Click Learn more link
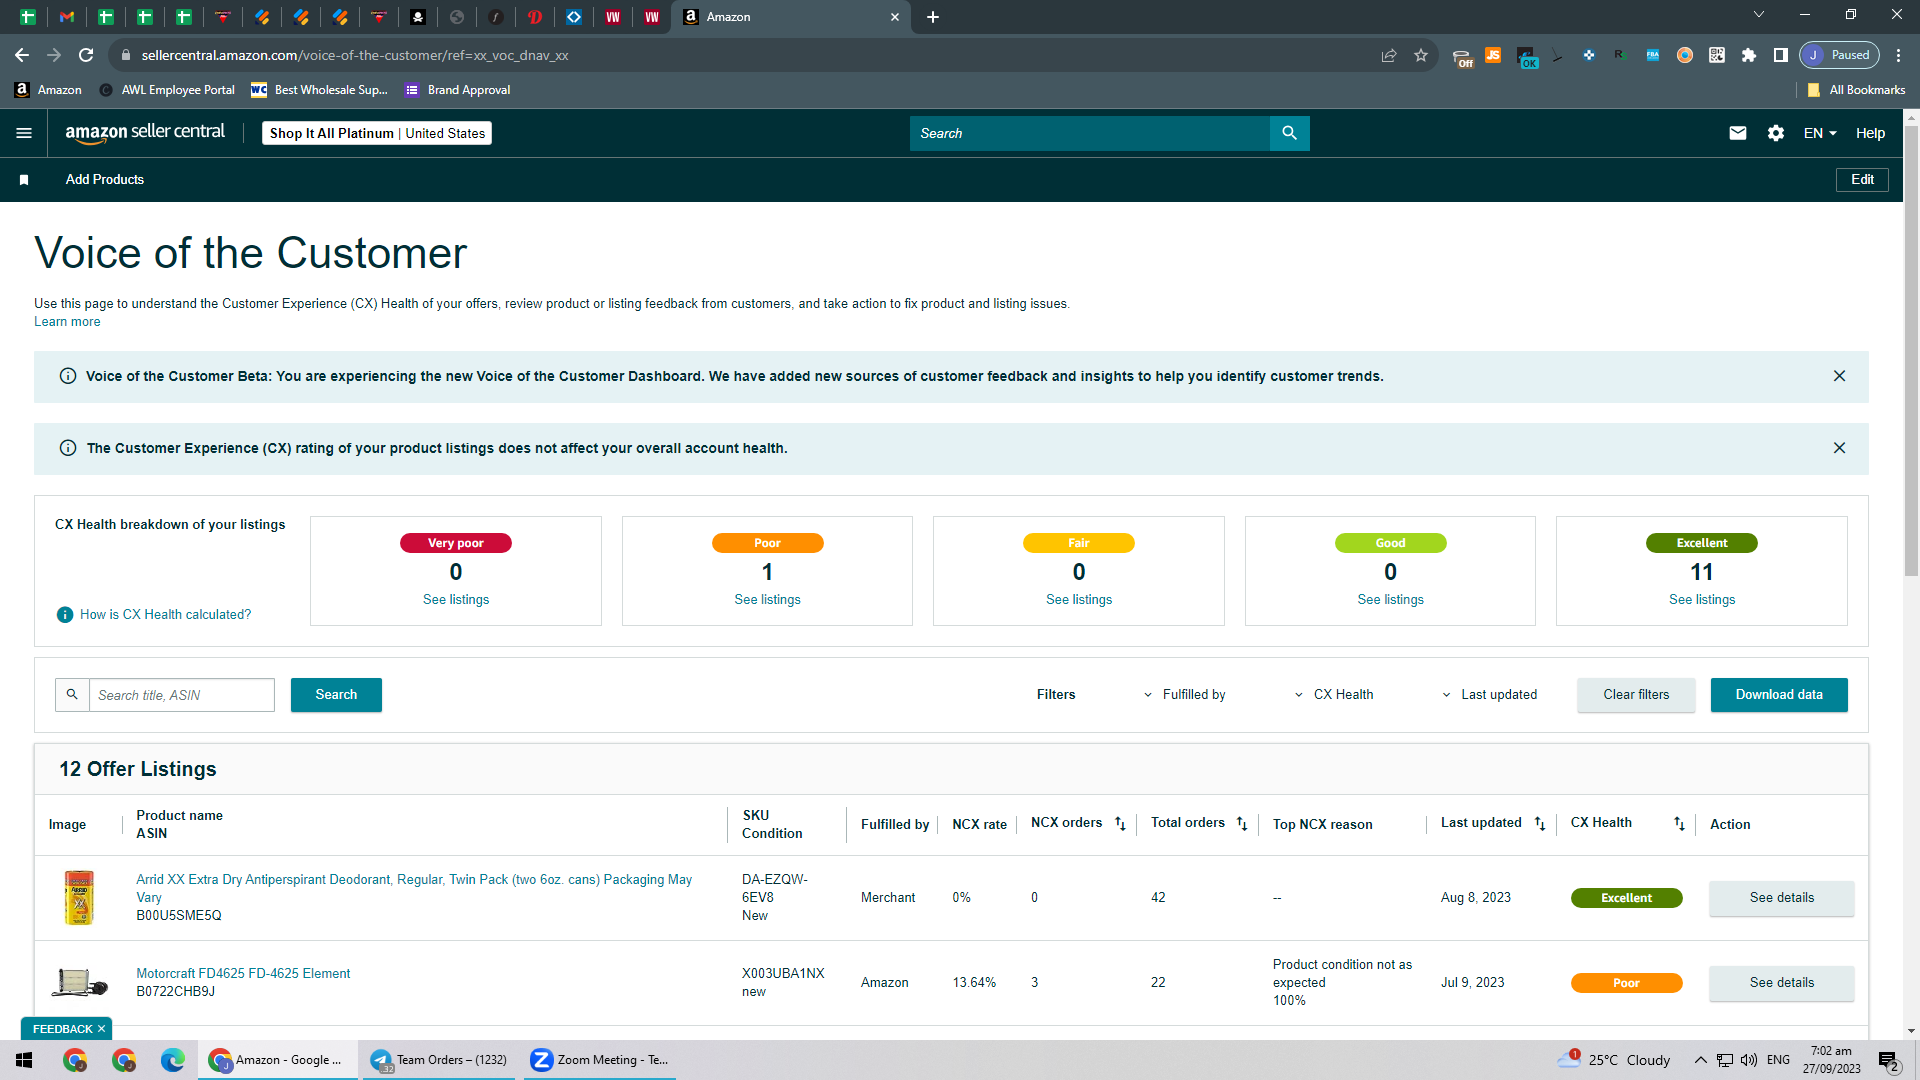This screenshot has width=1920, height=1080. (x=67, y=322)
